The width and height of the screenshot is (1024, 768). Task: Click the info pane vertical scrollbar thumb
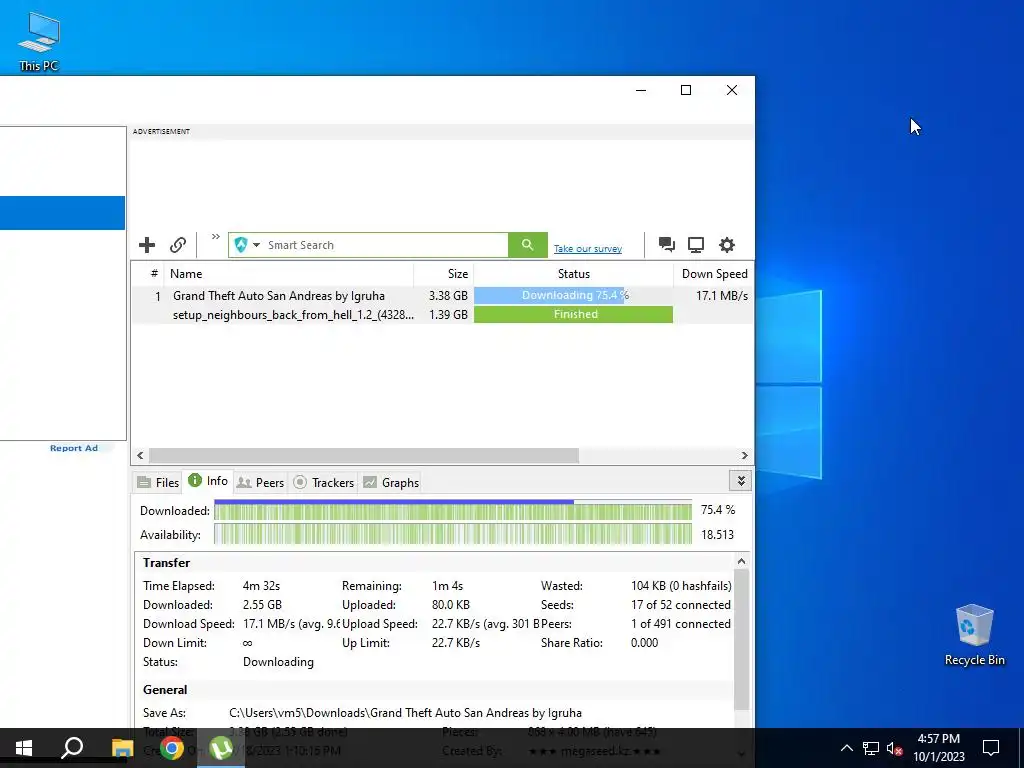pos(741,640)
